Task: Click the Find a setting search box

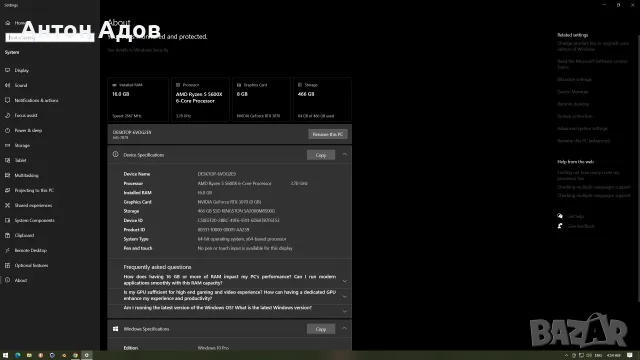Action: [50, 38]
